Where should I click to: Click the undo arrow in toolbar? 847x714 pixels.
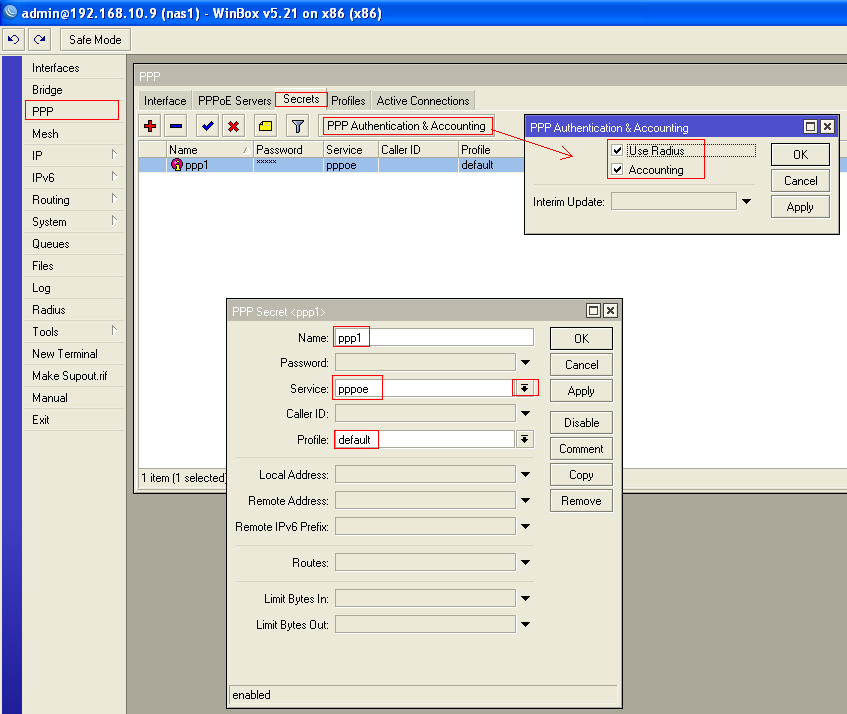[x=14, y=40]
